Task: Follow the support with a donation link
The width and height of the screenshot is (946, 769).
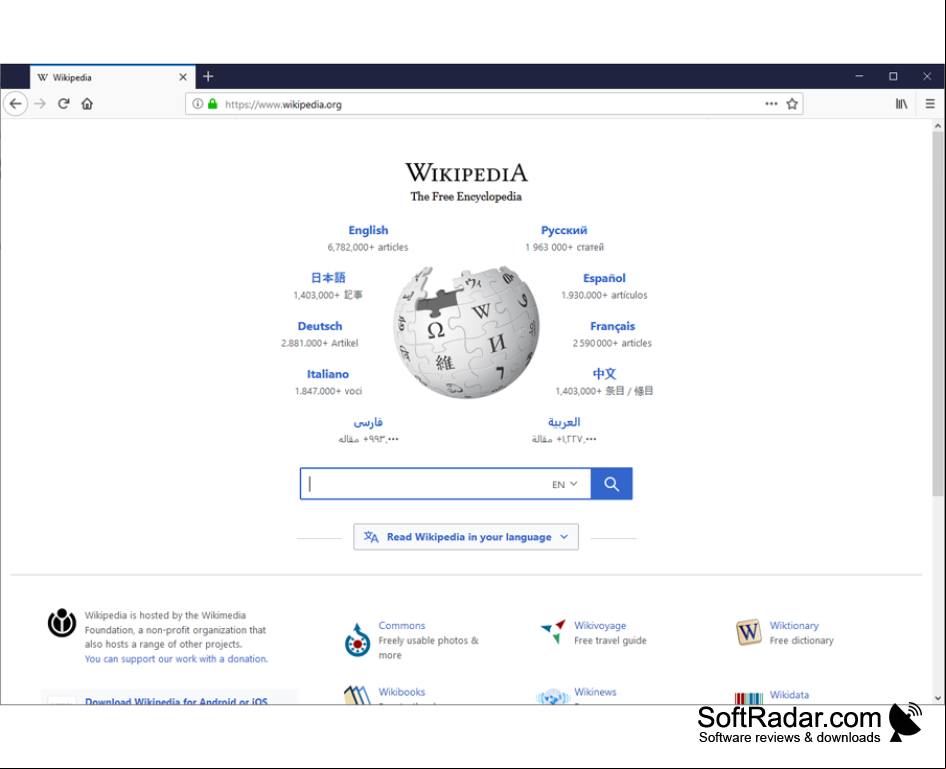Action: pyautogui.click(x=176, y=659)
